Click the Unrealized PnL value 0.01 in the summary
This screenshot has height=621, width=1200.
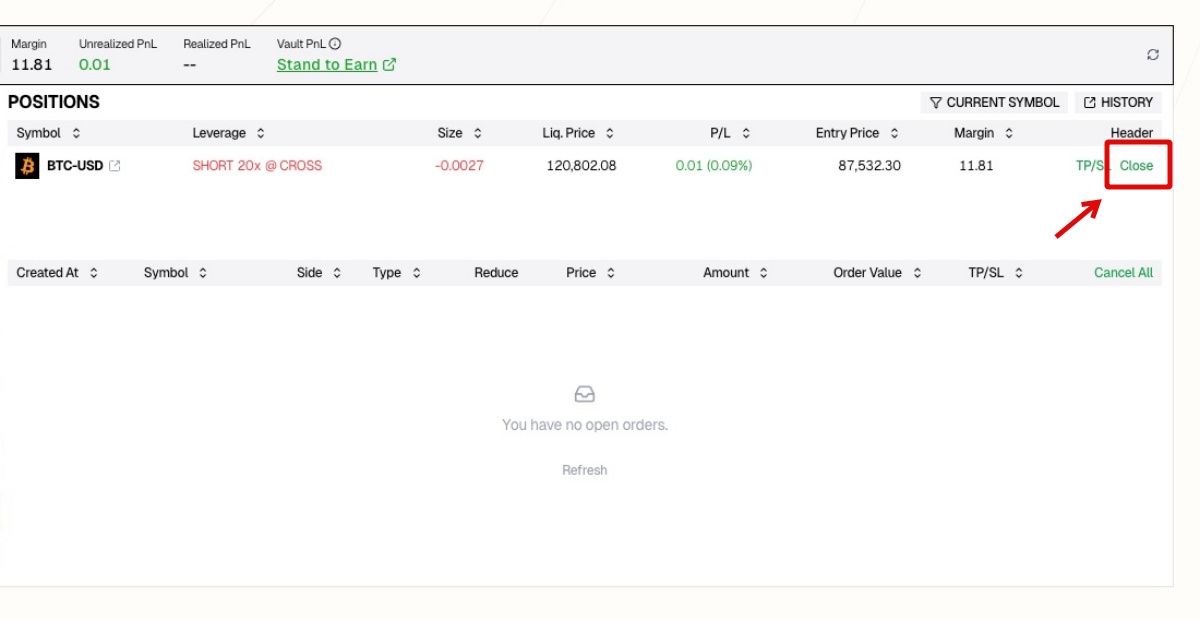click(x=95, y=64)
